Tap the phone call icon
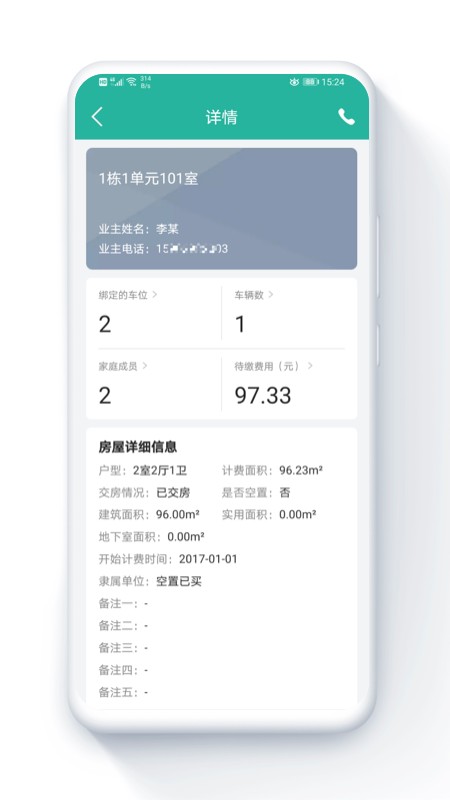This screenshot has height=800, width=450. coord(346,117)
